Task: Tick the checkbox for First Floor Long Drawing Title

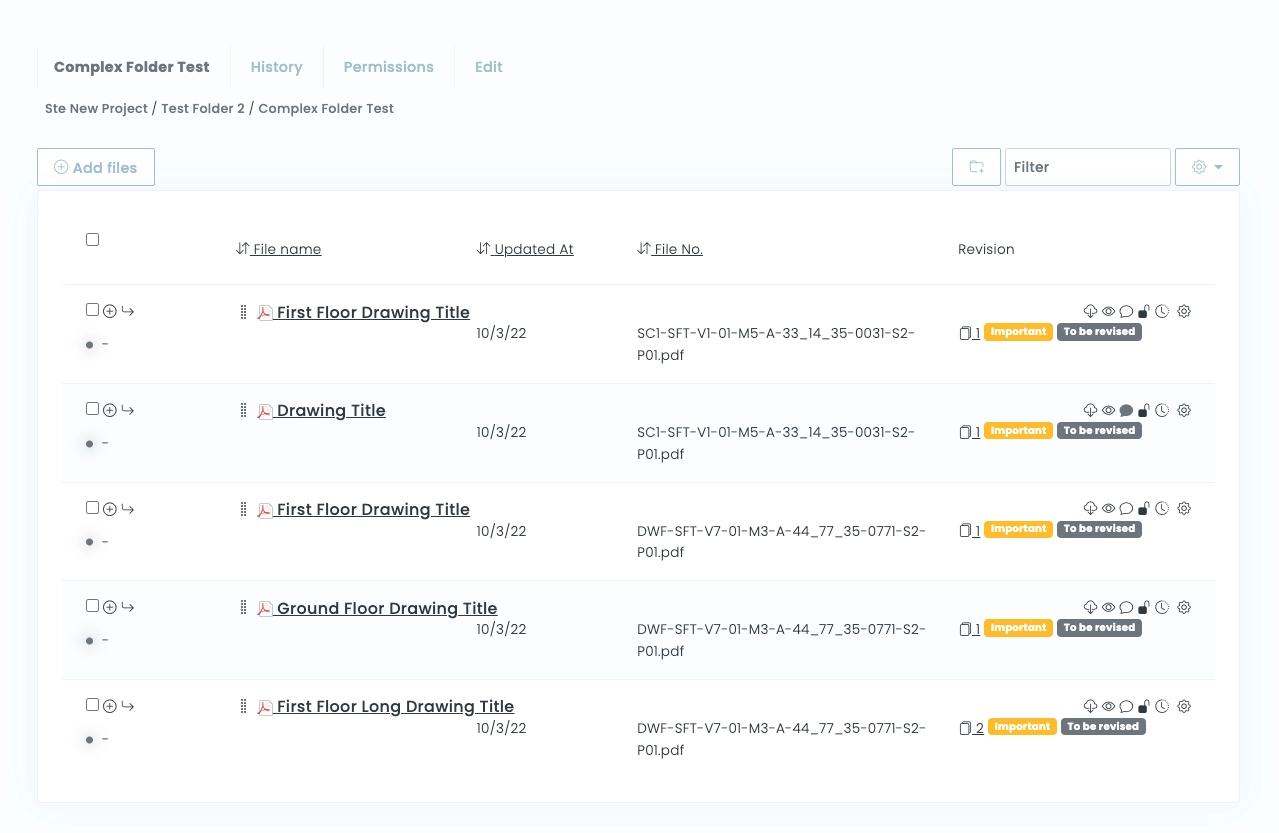Action: [x=93, y=705]
